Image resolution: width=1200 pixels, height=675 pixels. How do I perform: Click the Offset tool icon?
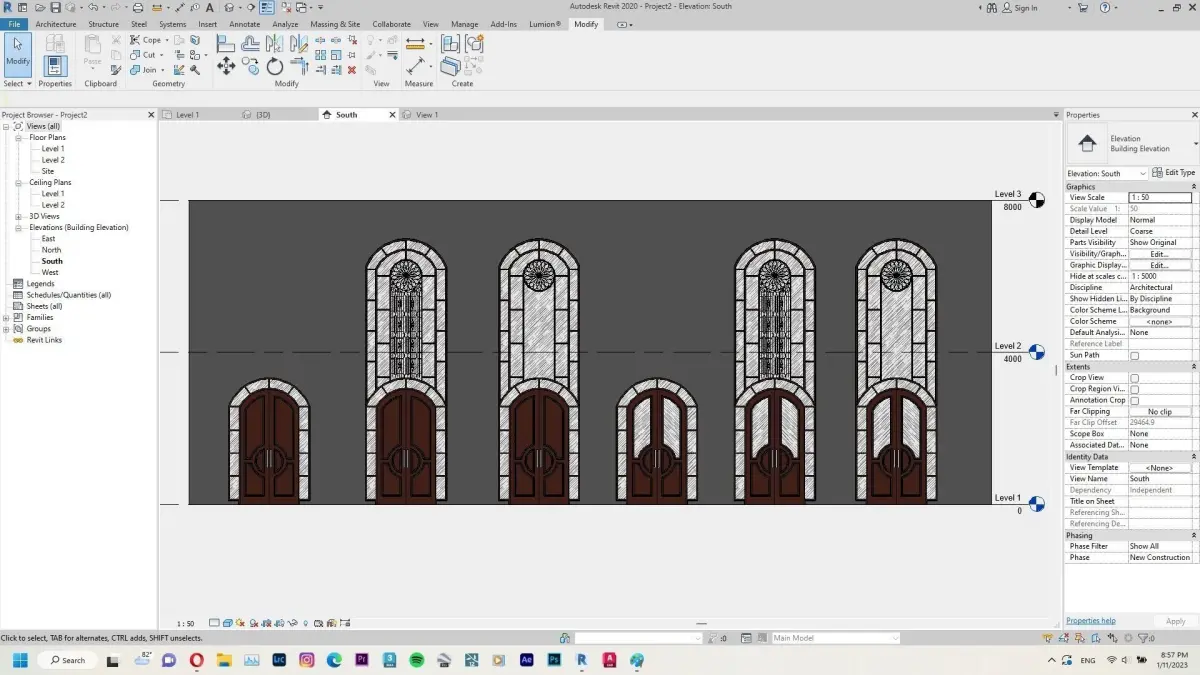pyautogui.click(x=250, y=44)
